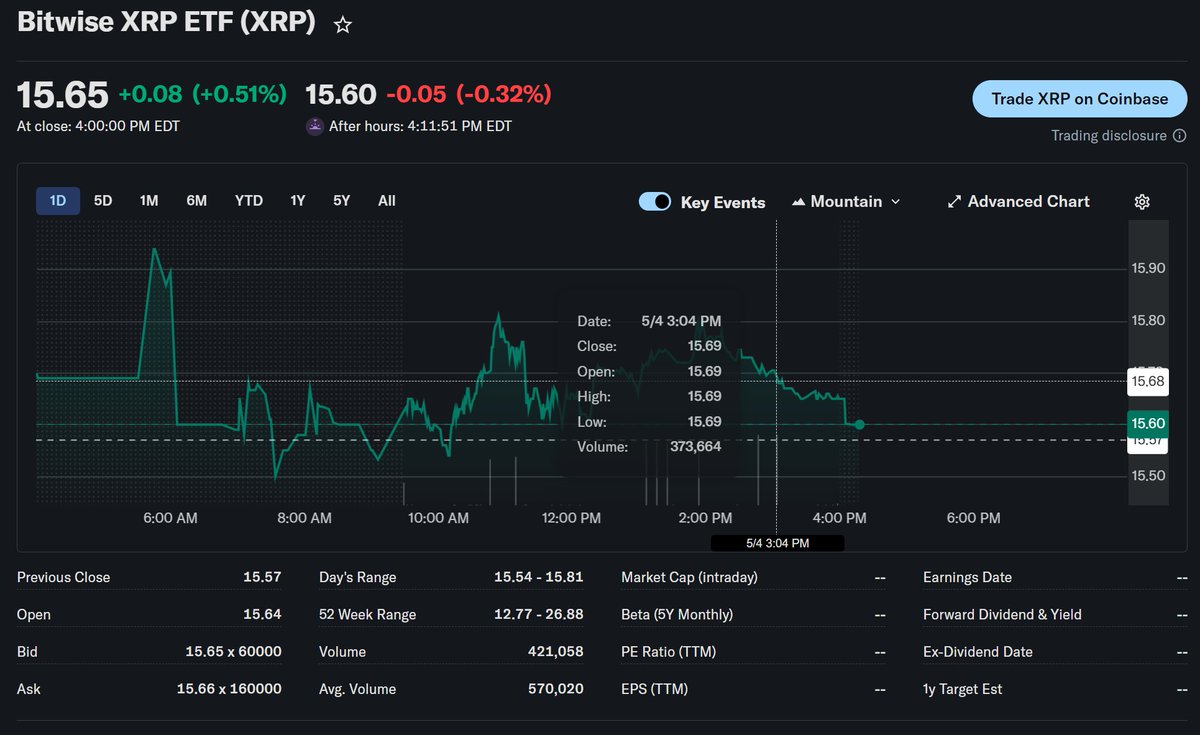
Task: Click the Bid value 15.65 x 60000
Action: point(233,651)
